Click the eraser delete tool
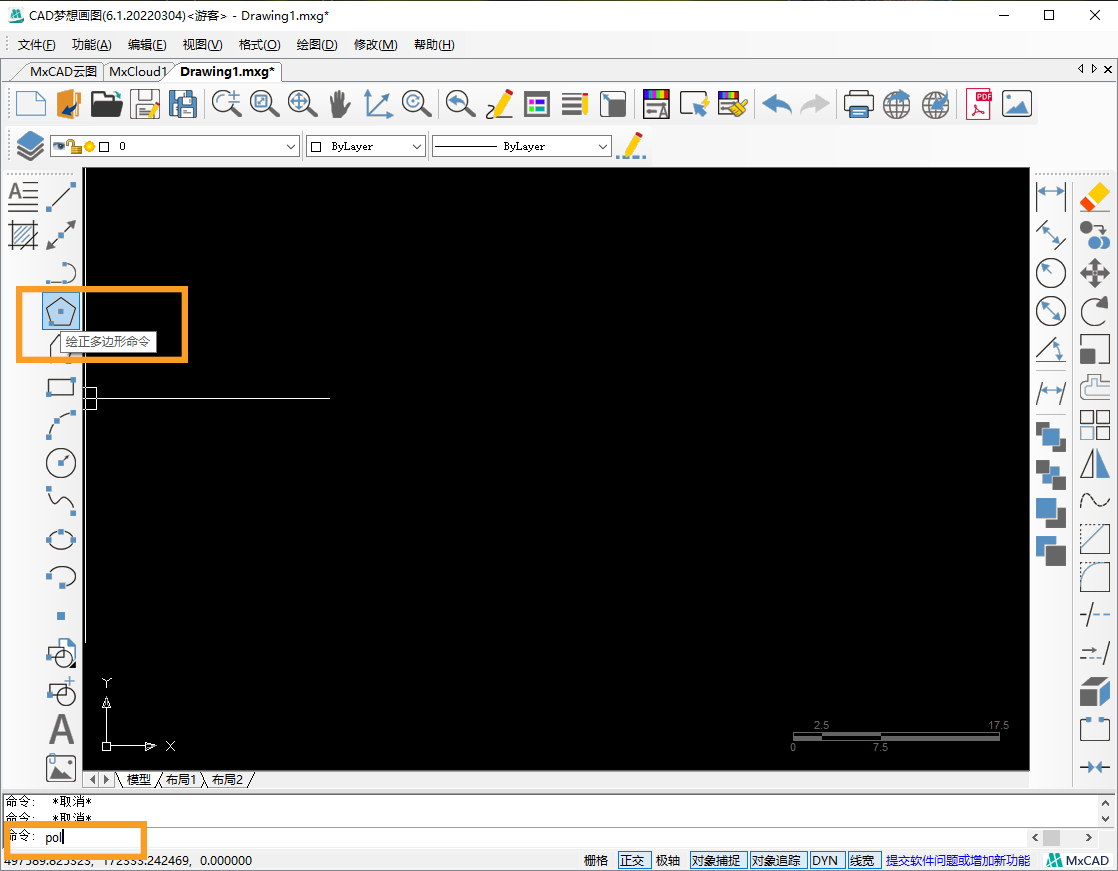Viewport: 1118px width, 871px height. pyautogui.click(x=1094, y=197)
